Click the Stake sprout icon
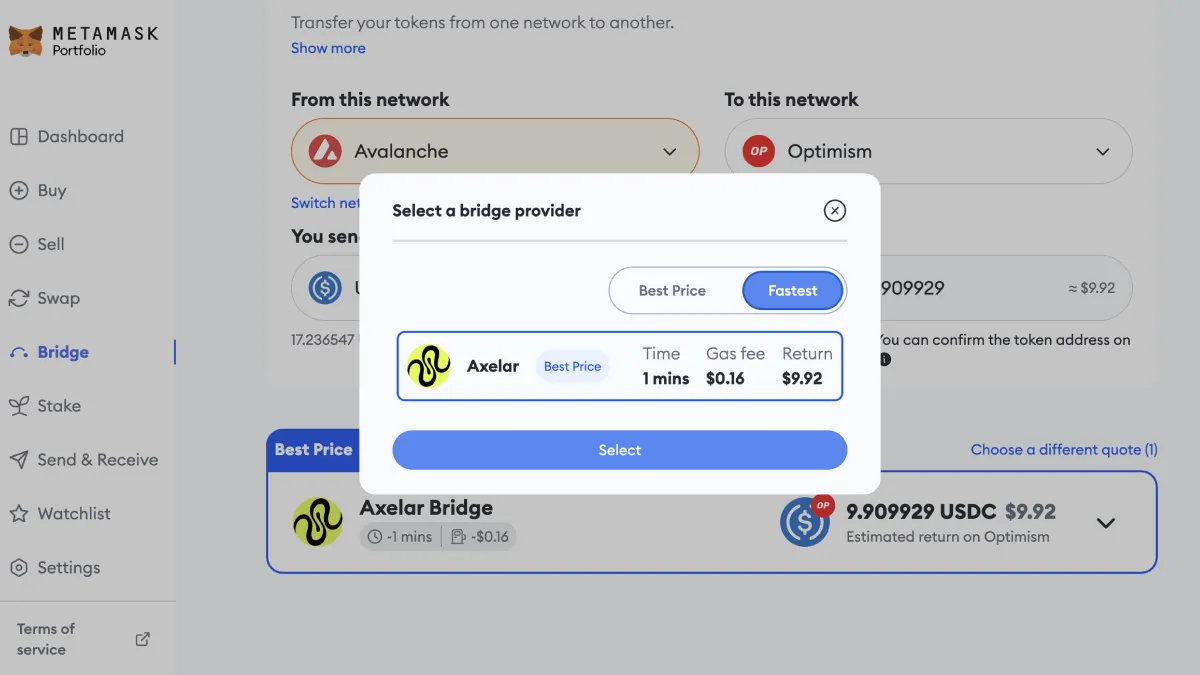1200x675 pixels. pos(18,406)
